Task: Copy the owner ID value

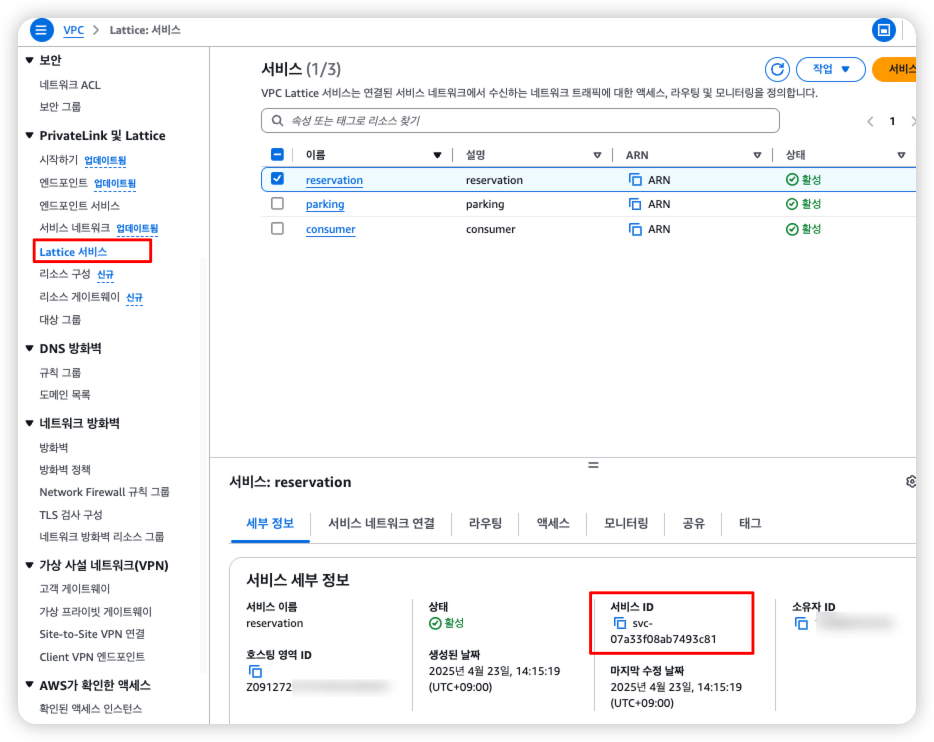Action: point(802,623)
